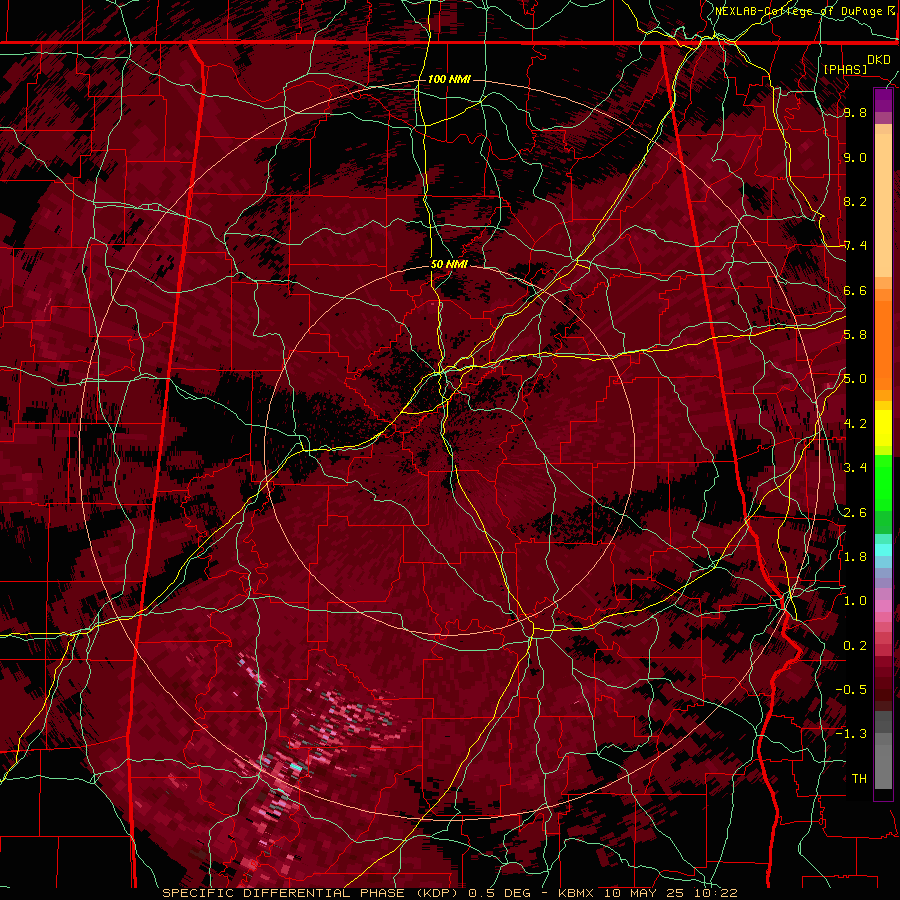900x900 pixels.
Task: Click the 7.4 value on the legend
Action: click(x=855, y=246)
